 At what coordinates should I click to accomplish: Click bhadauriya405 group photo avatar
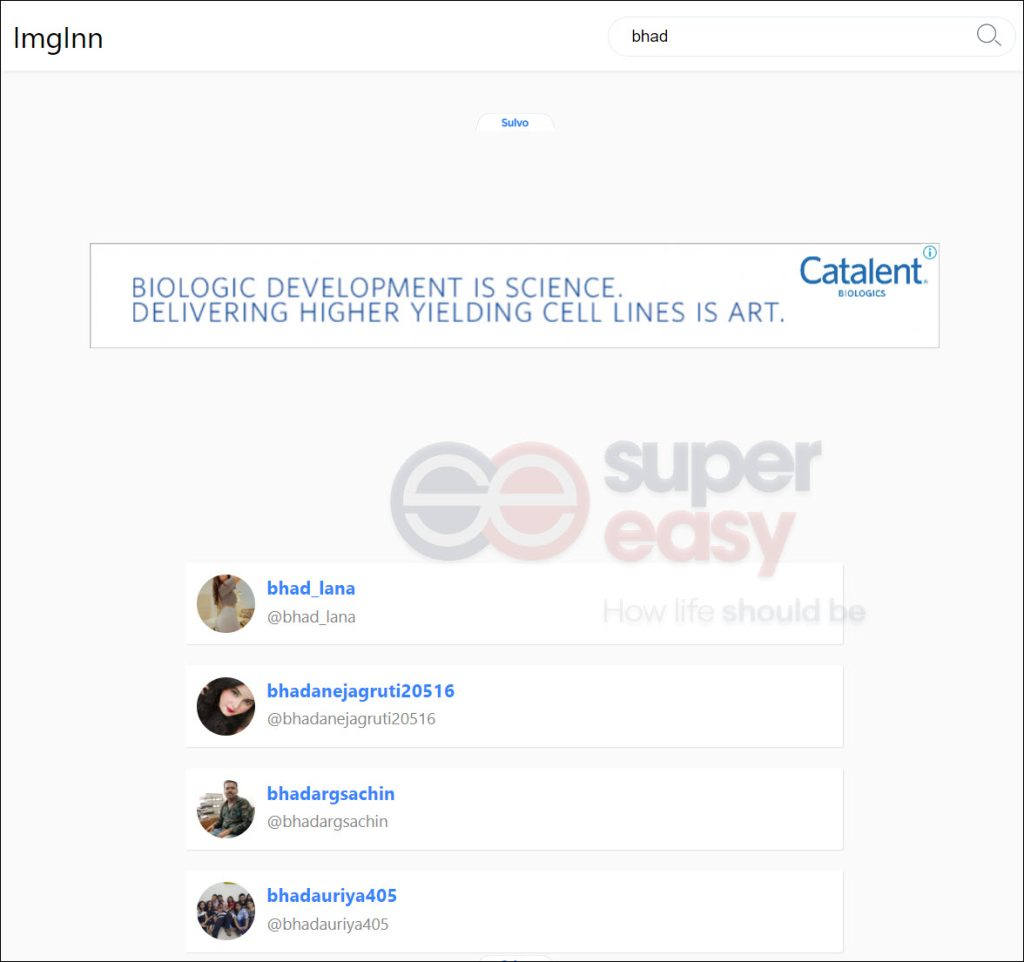(x=226, y=911)
